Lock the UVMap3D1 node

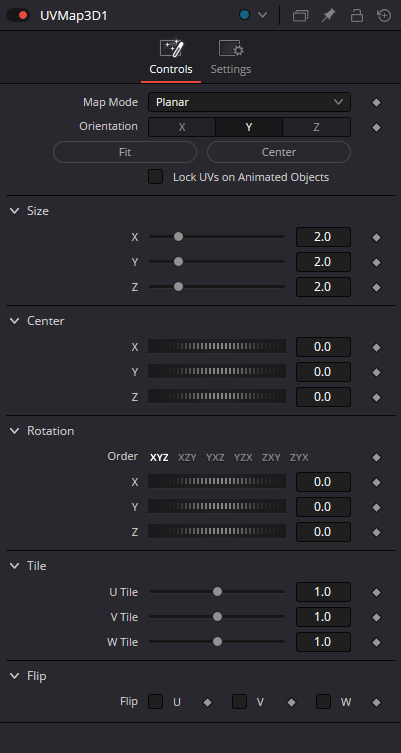coord(356,15)
